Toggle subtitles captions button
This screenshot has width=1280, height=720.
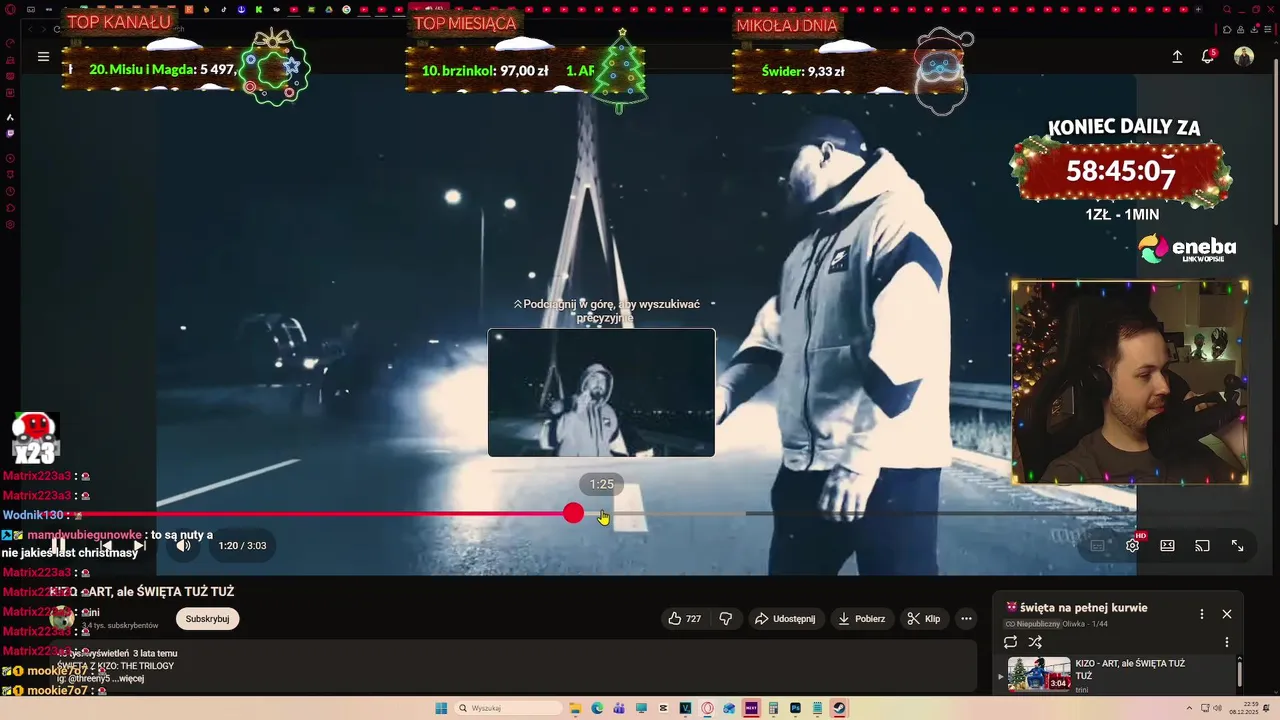click(1097, 545)
